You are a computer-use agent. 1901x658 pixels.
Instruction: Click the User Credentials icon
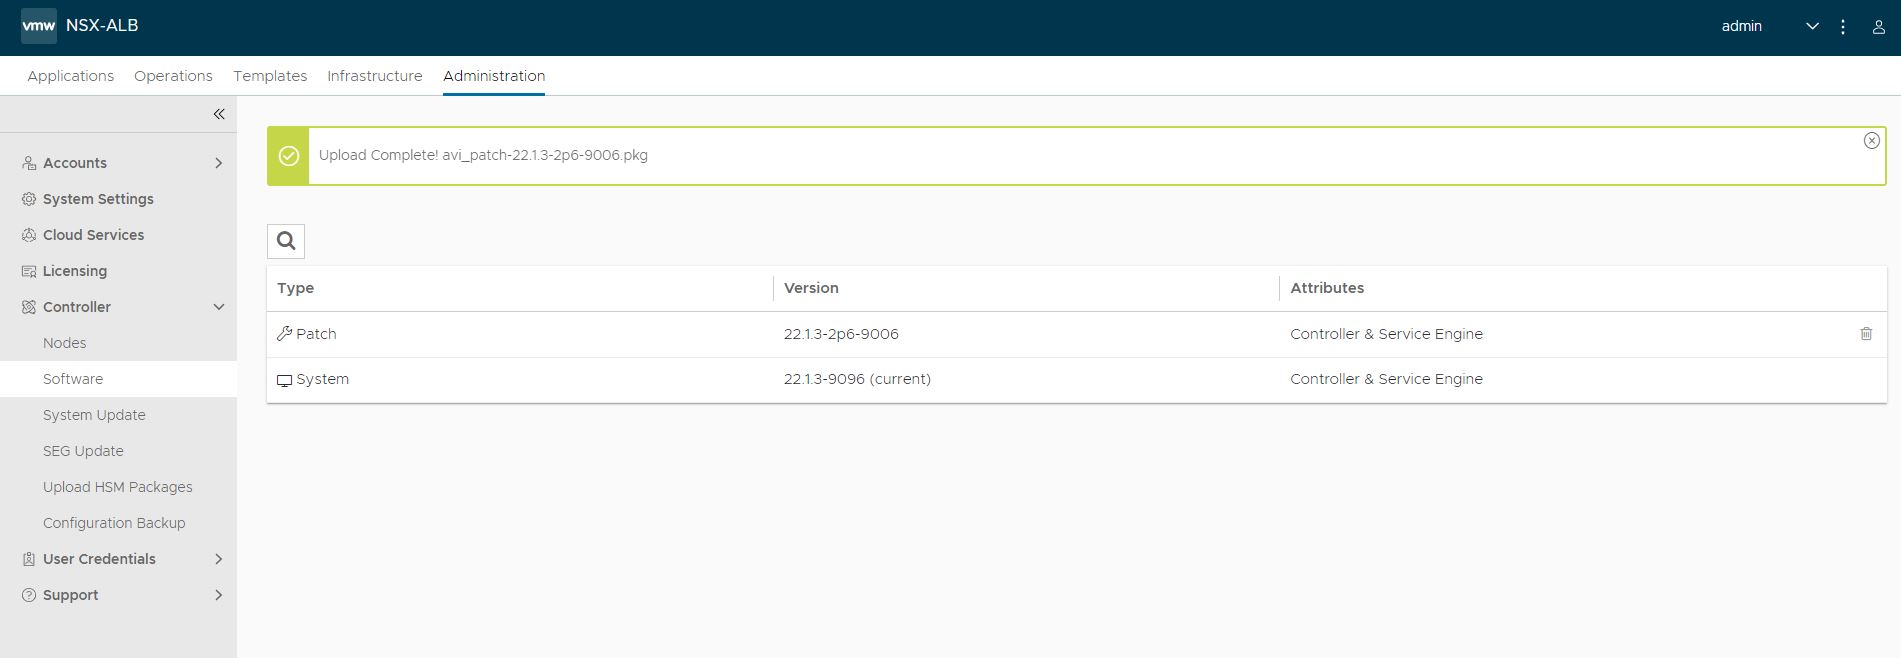(29, 559)
